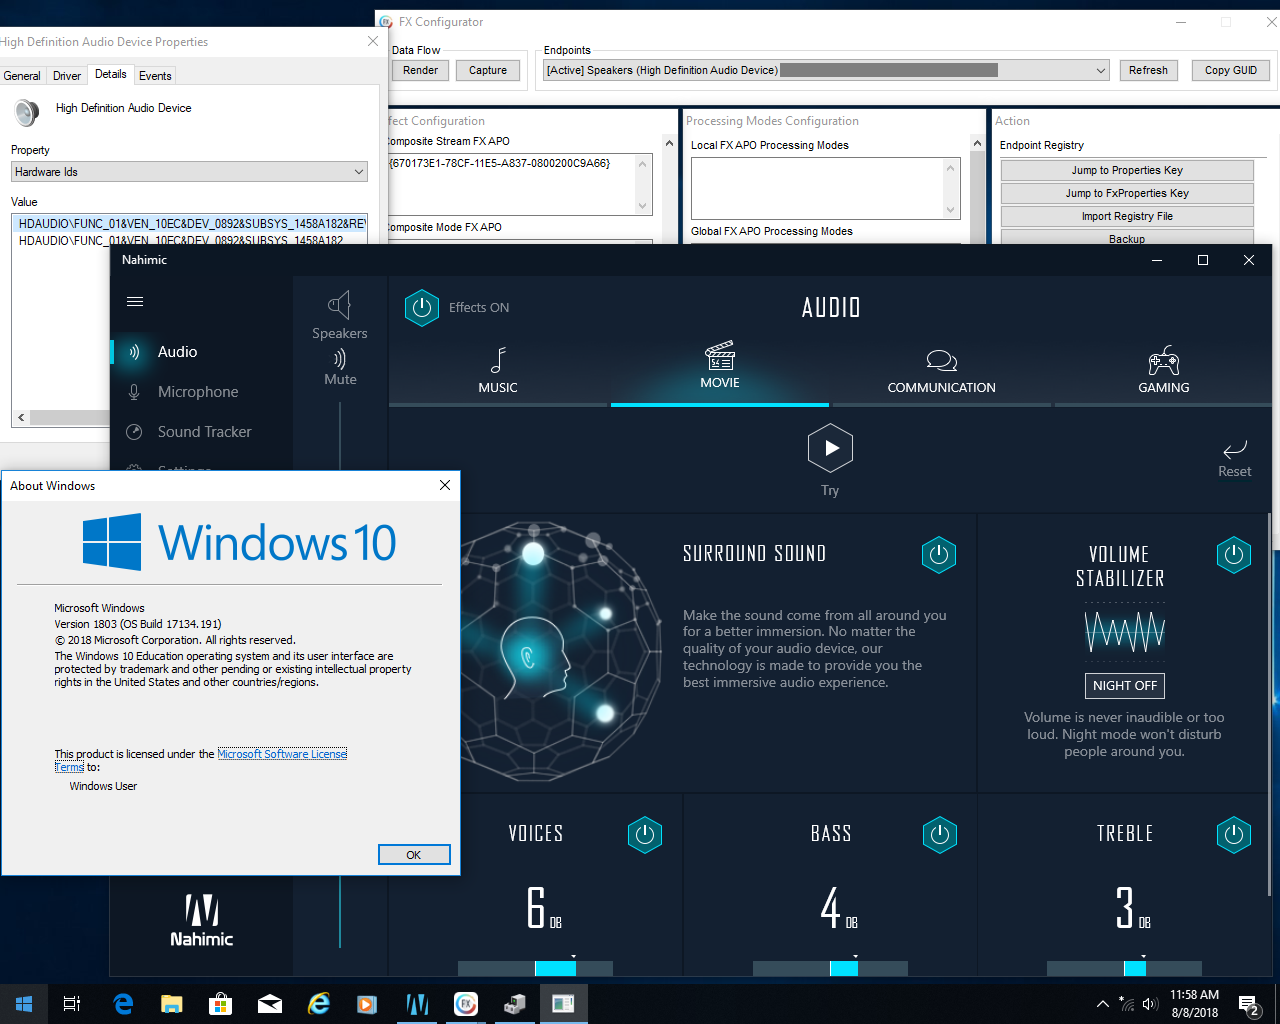Click Render in FX Configurator
The image size is (1280, 1024).
(x=420, y=70)
